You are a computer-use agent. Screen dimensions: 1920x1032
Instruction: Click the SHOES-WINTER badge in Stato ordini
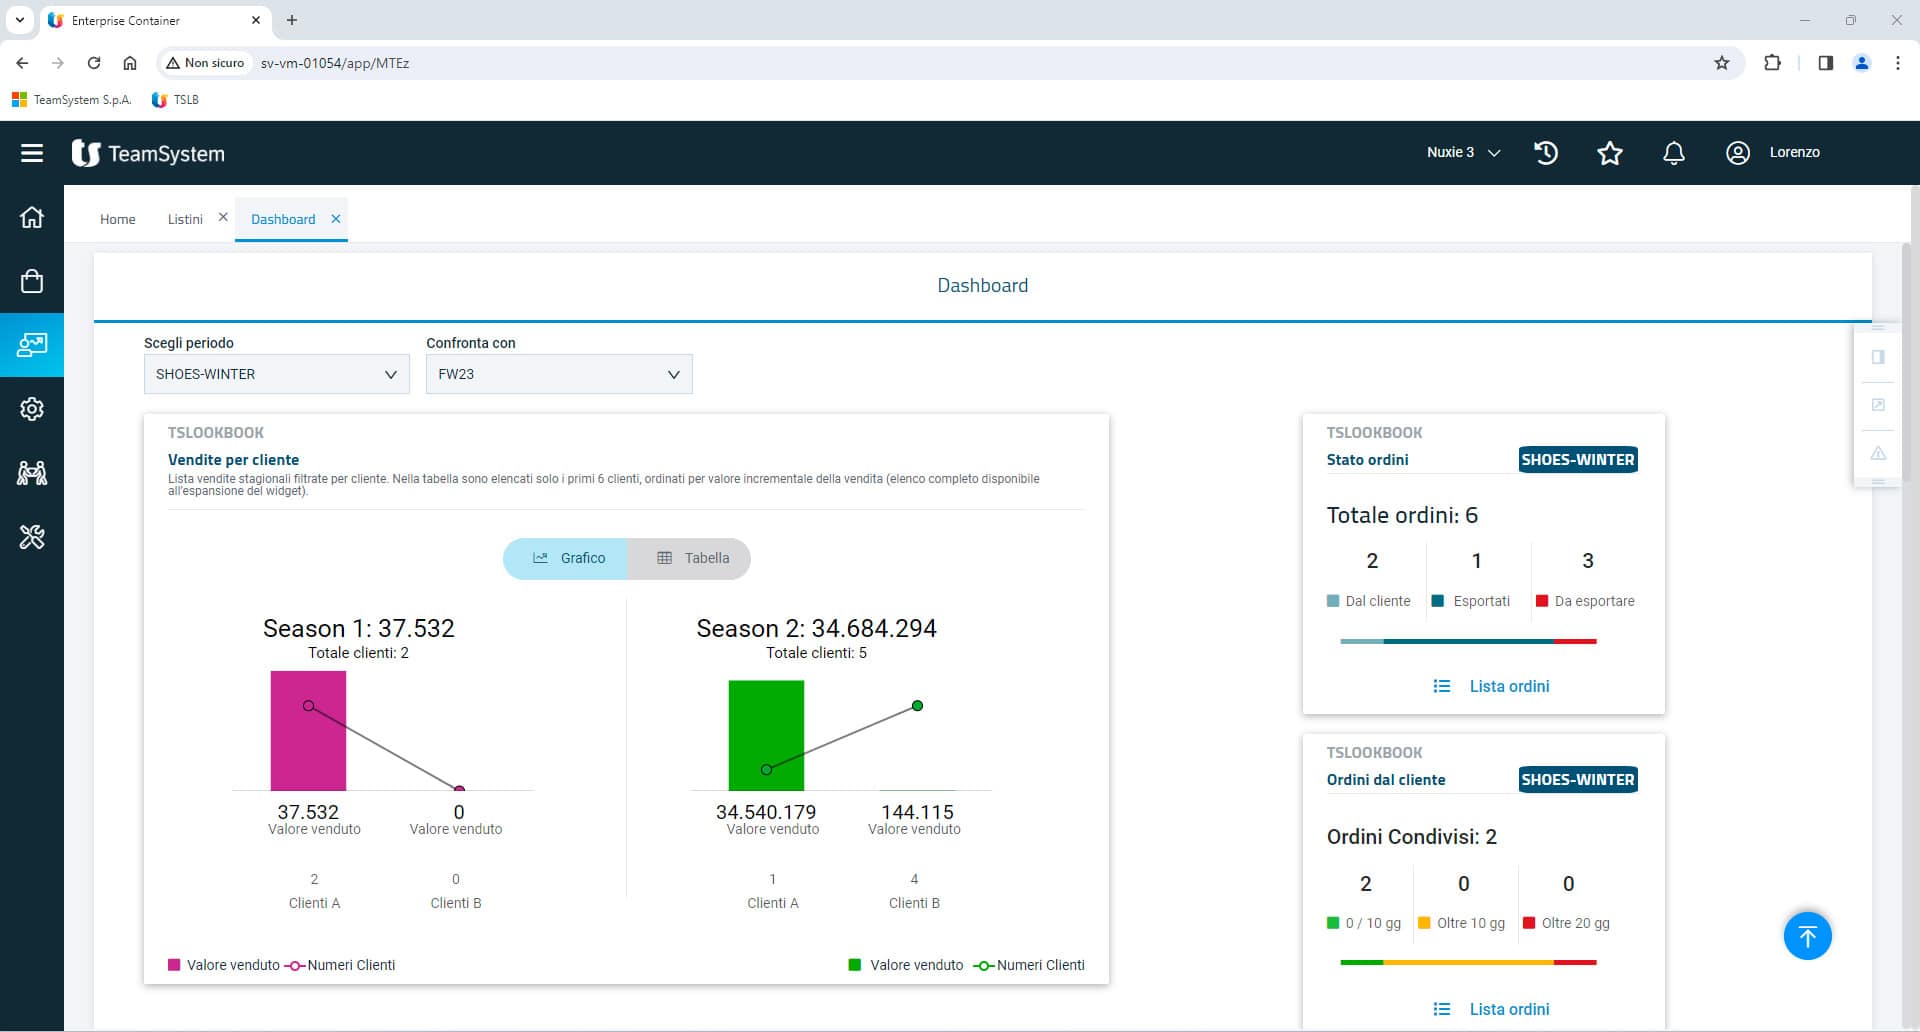pyautogui.click(x=1578, y=460)
